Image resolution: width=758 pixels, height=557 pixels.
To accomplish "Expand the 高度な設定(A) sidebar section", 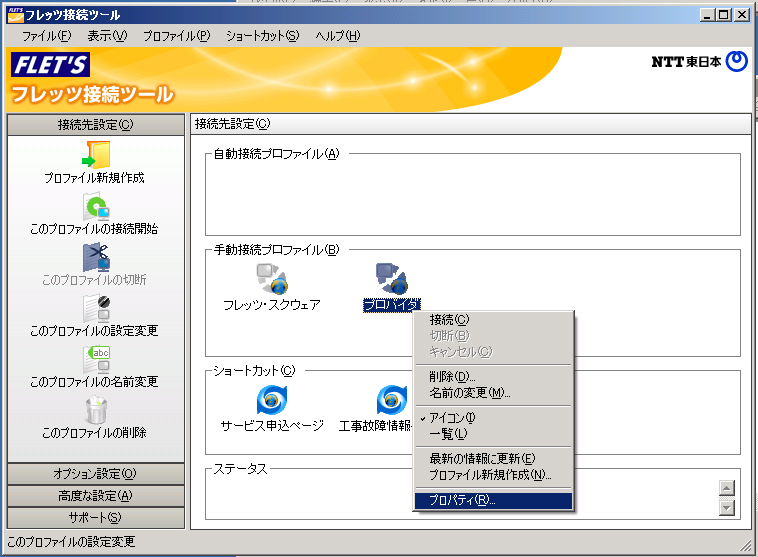I will point(96,496).
